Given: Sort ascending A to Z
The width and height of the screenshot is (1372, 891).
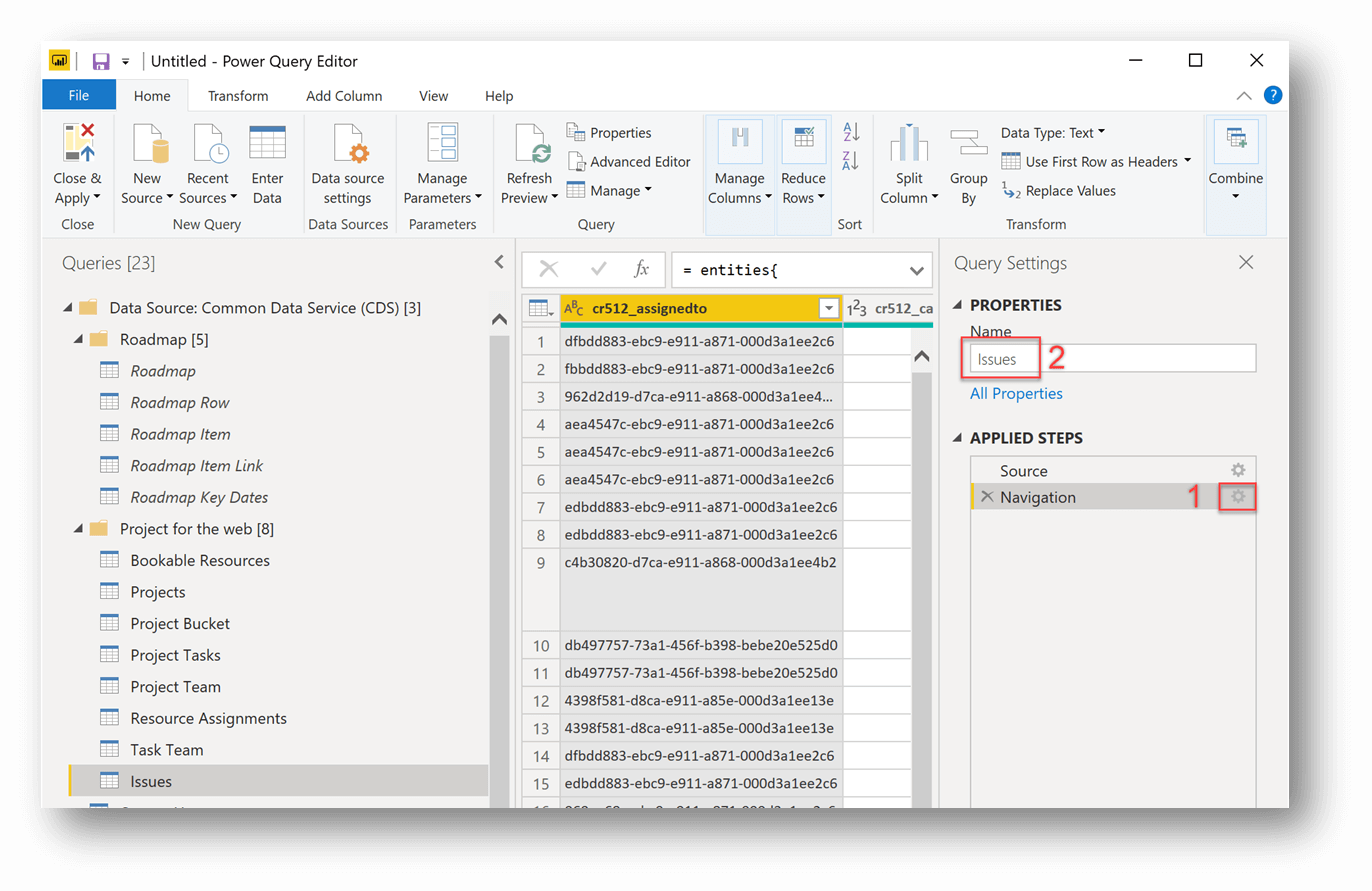Looking at the screenshot, I should (x=851, y=131).
